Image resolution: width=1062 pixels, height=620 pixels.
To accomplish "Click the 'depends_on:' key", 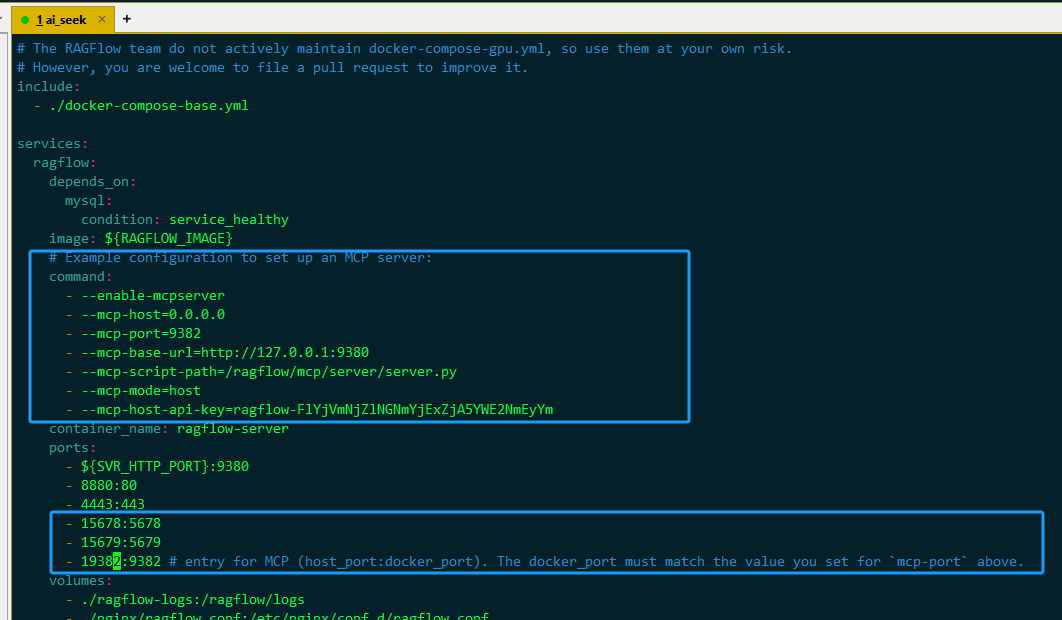I will (93, 182).
